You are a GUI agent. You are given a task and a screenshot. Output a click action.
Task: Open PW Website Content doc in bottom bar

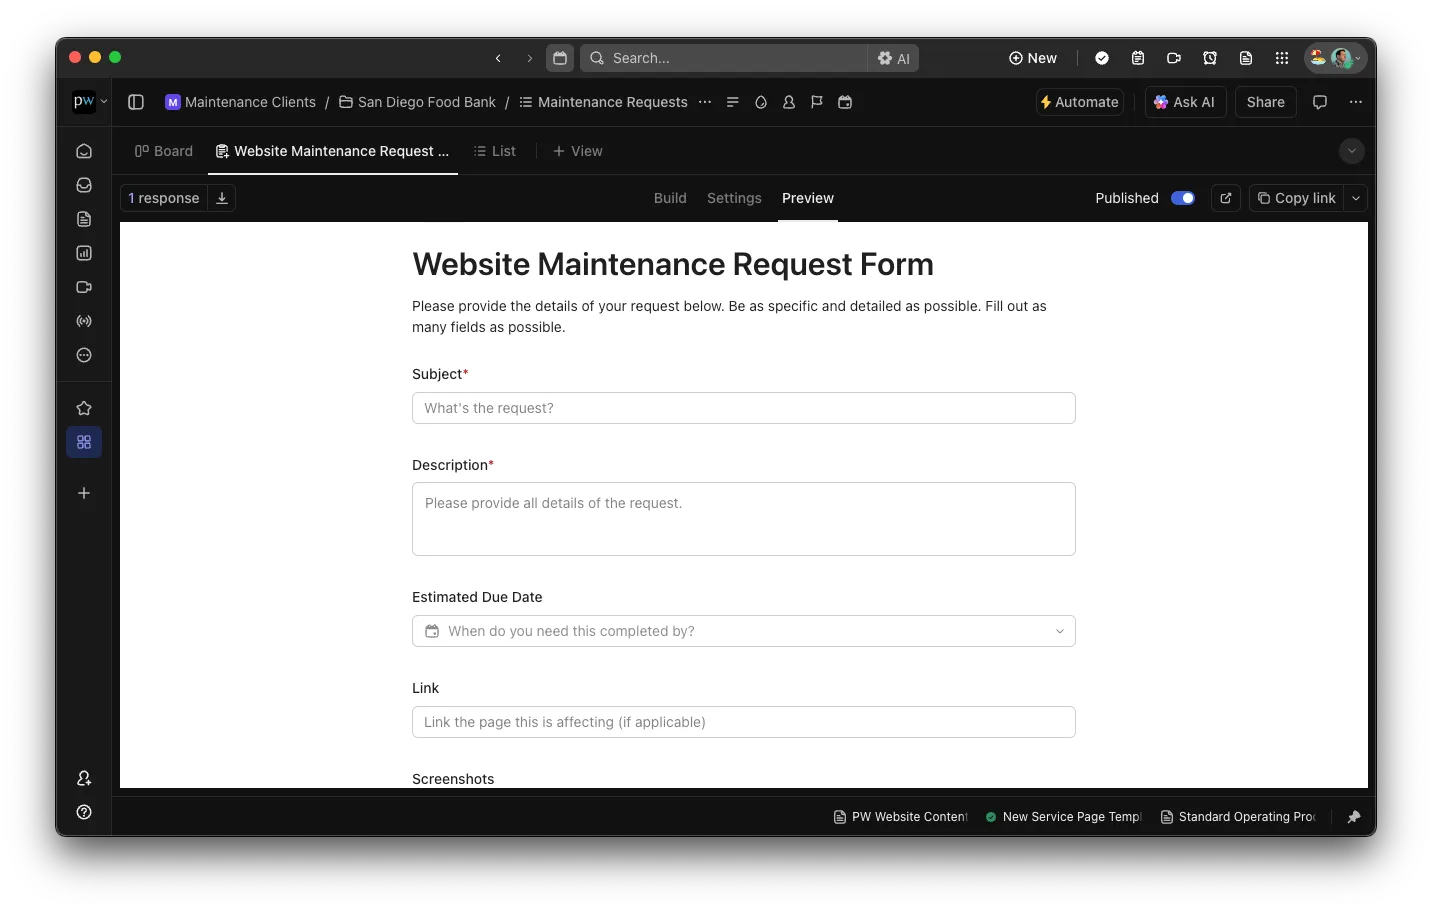click(900, 817)
